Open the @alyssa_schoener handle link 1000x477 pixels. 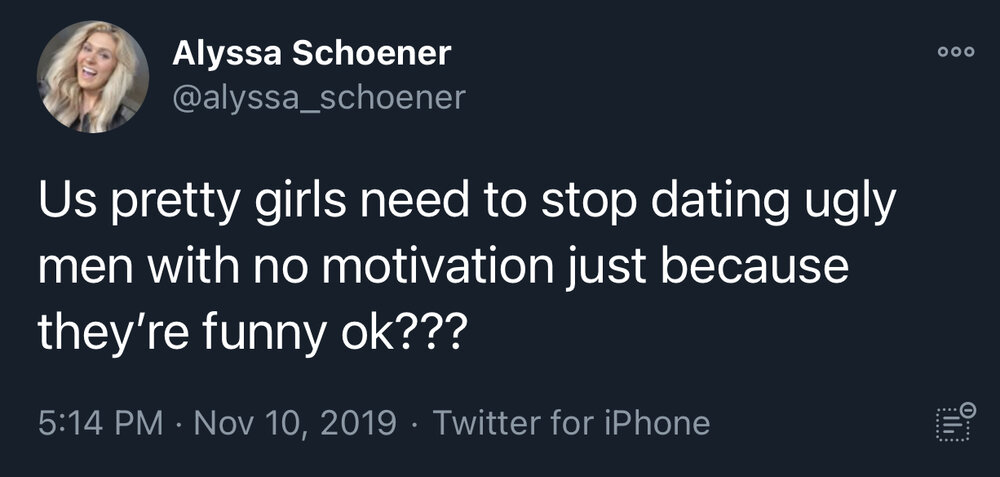[x=319, y=98]
